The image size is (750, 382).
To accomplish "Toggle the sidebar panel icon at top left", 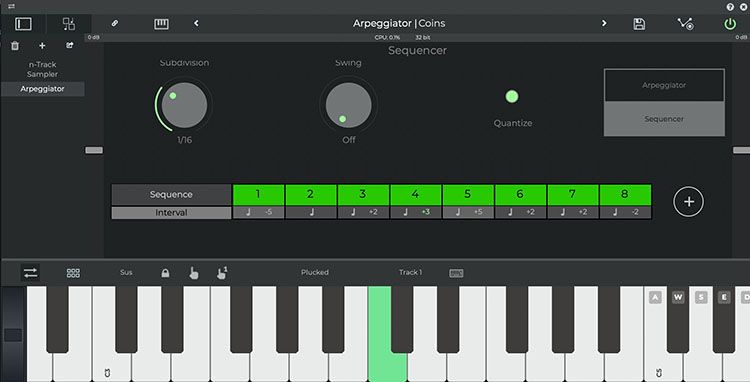I will [23, 24].
